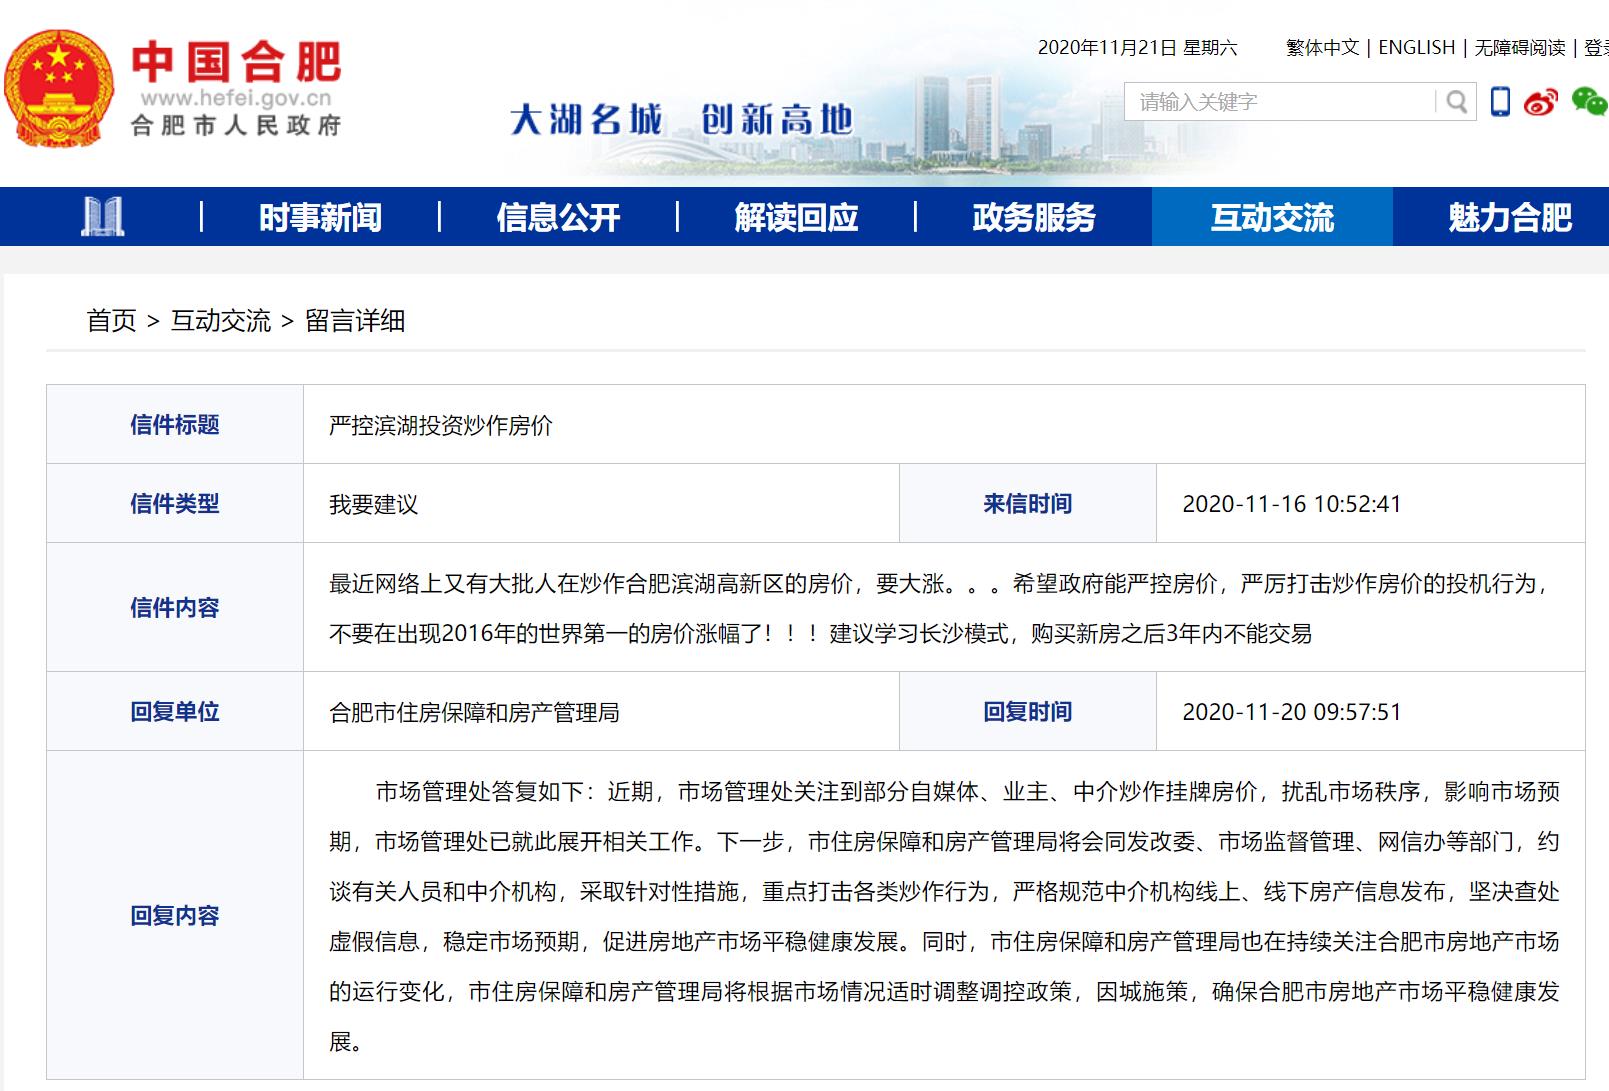Switch language to ENGLISH
1609x1091 pixels.
point(1416,47)
